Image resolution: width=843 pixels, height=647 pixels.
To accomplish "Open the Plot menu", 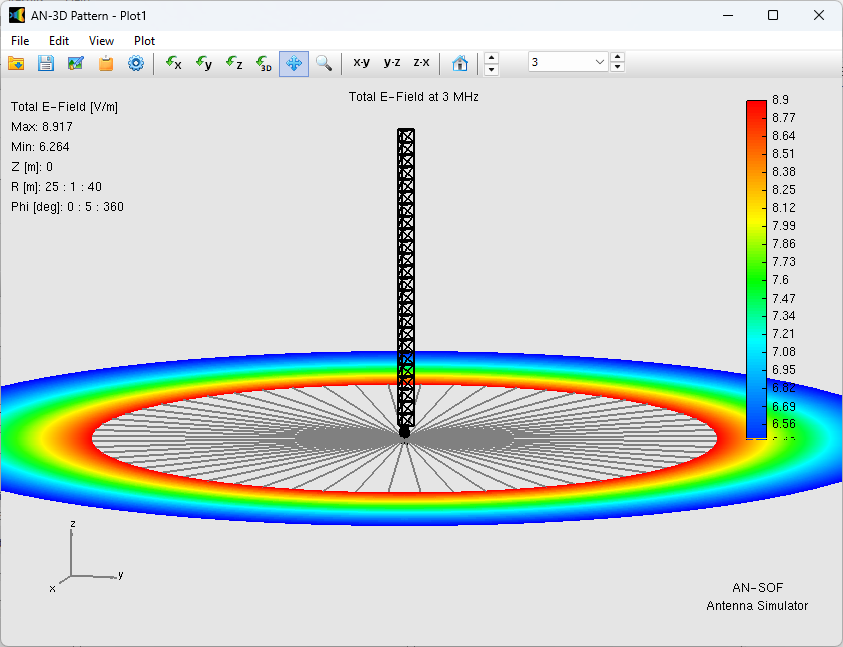I will click(x=144, y=41).
